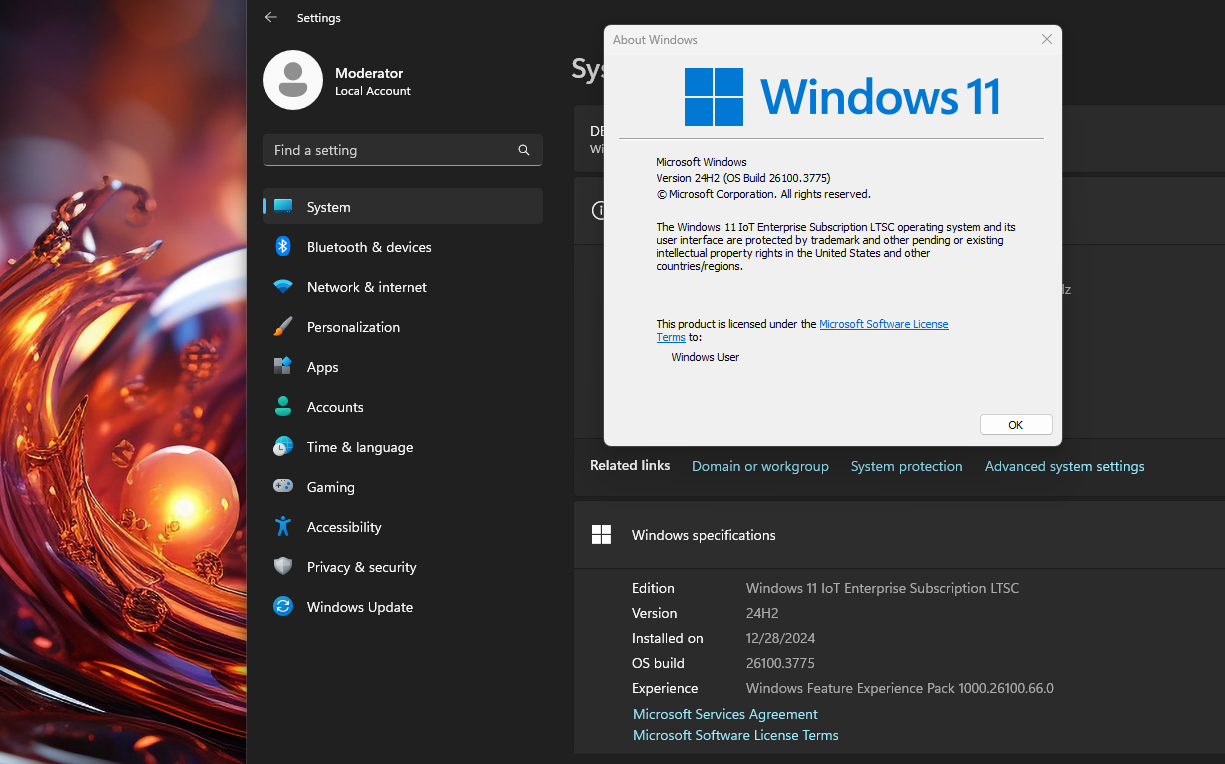This screenshot has width=1225, height=764.
Task: Select System in the sidebar
Action: coord(403,207)
